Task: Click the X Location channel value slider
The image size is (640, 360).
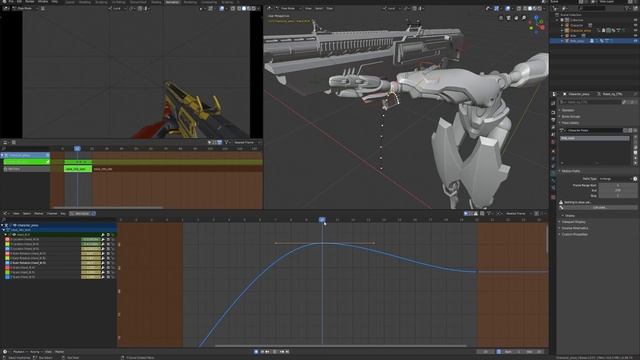Action: click(91, 240)
